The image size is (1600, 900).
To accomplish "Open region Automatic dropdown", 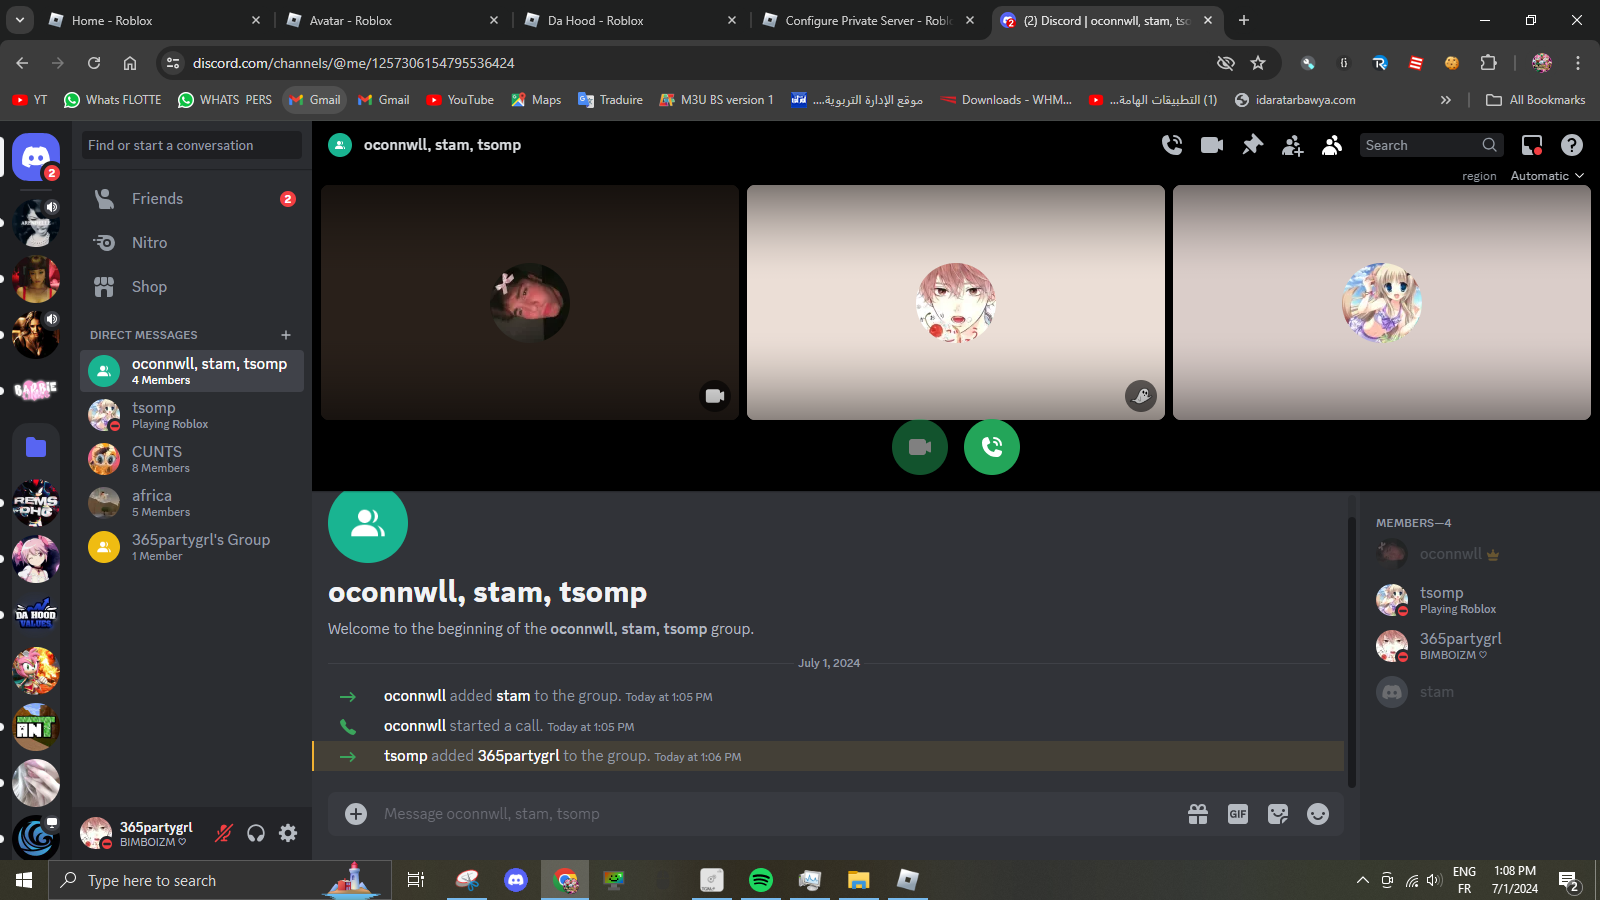I will pyautogui.click(x=1547, y=176).
